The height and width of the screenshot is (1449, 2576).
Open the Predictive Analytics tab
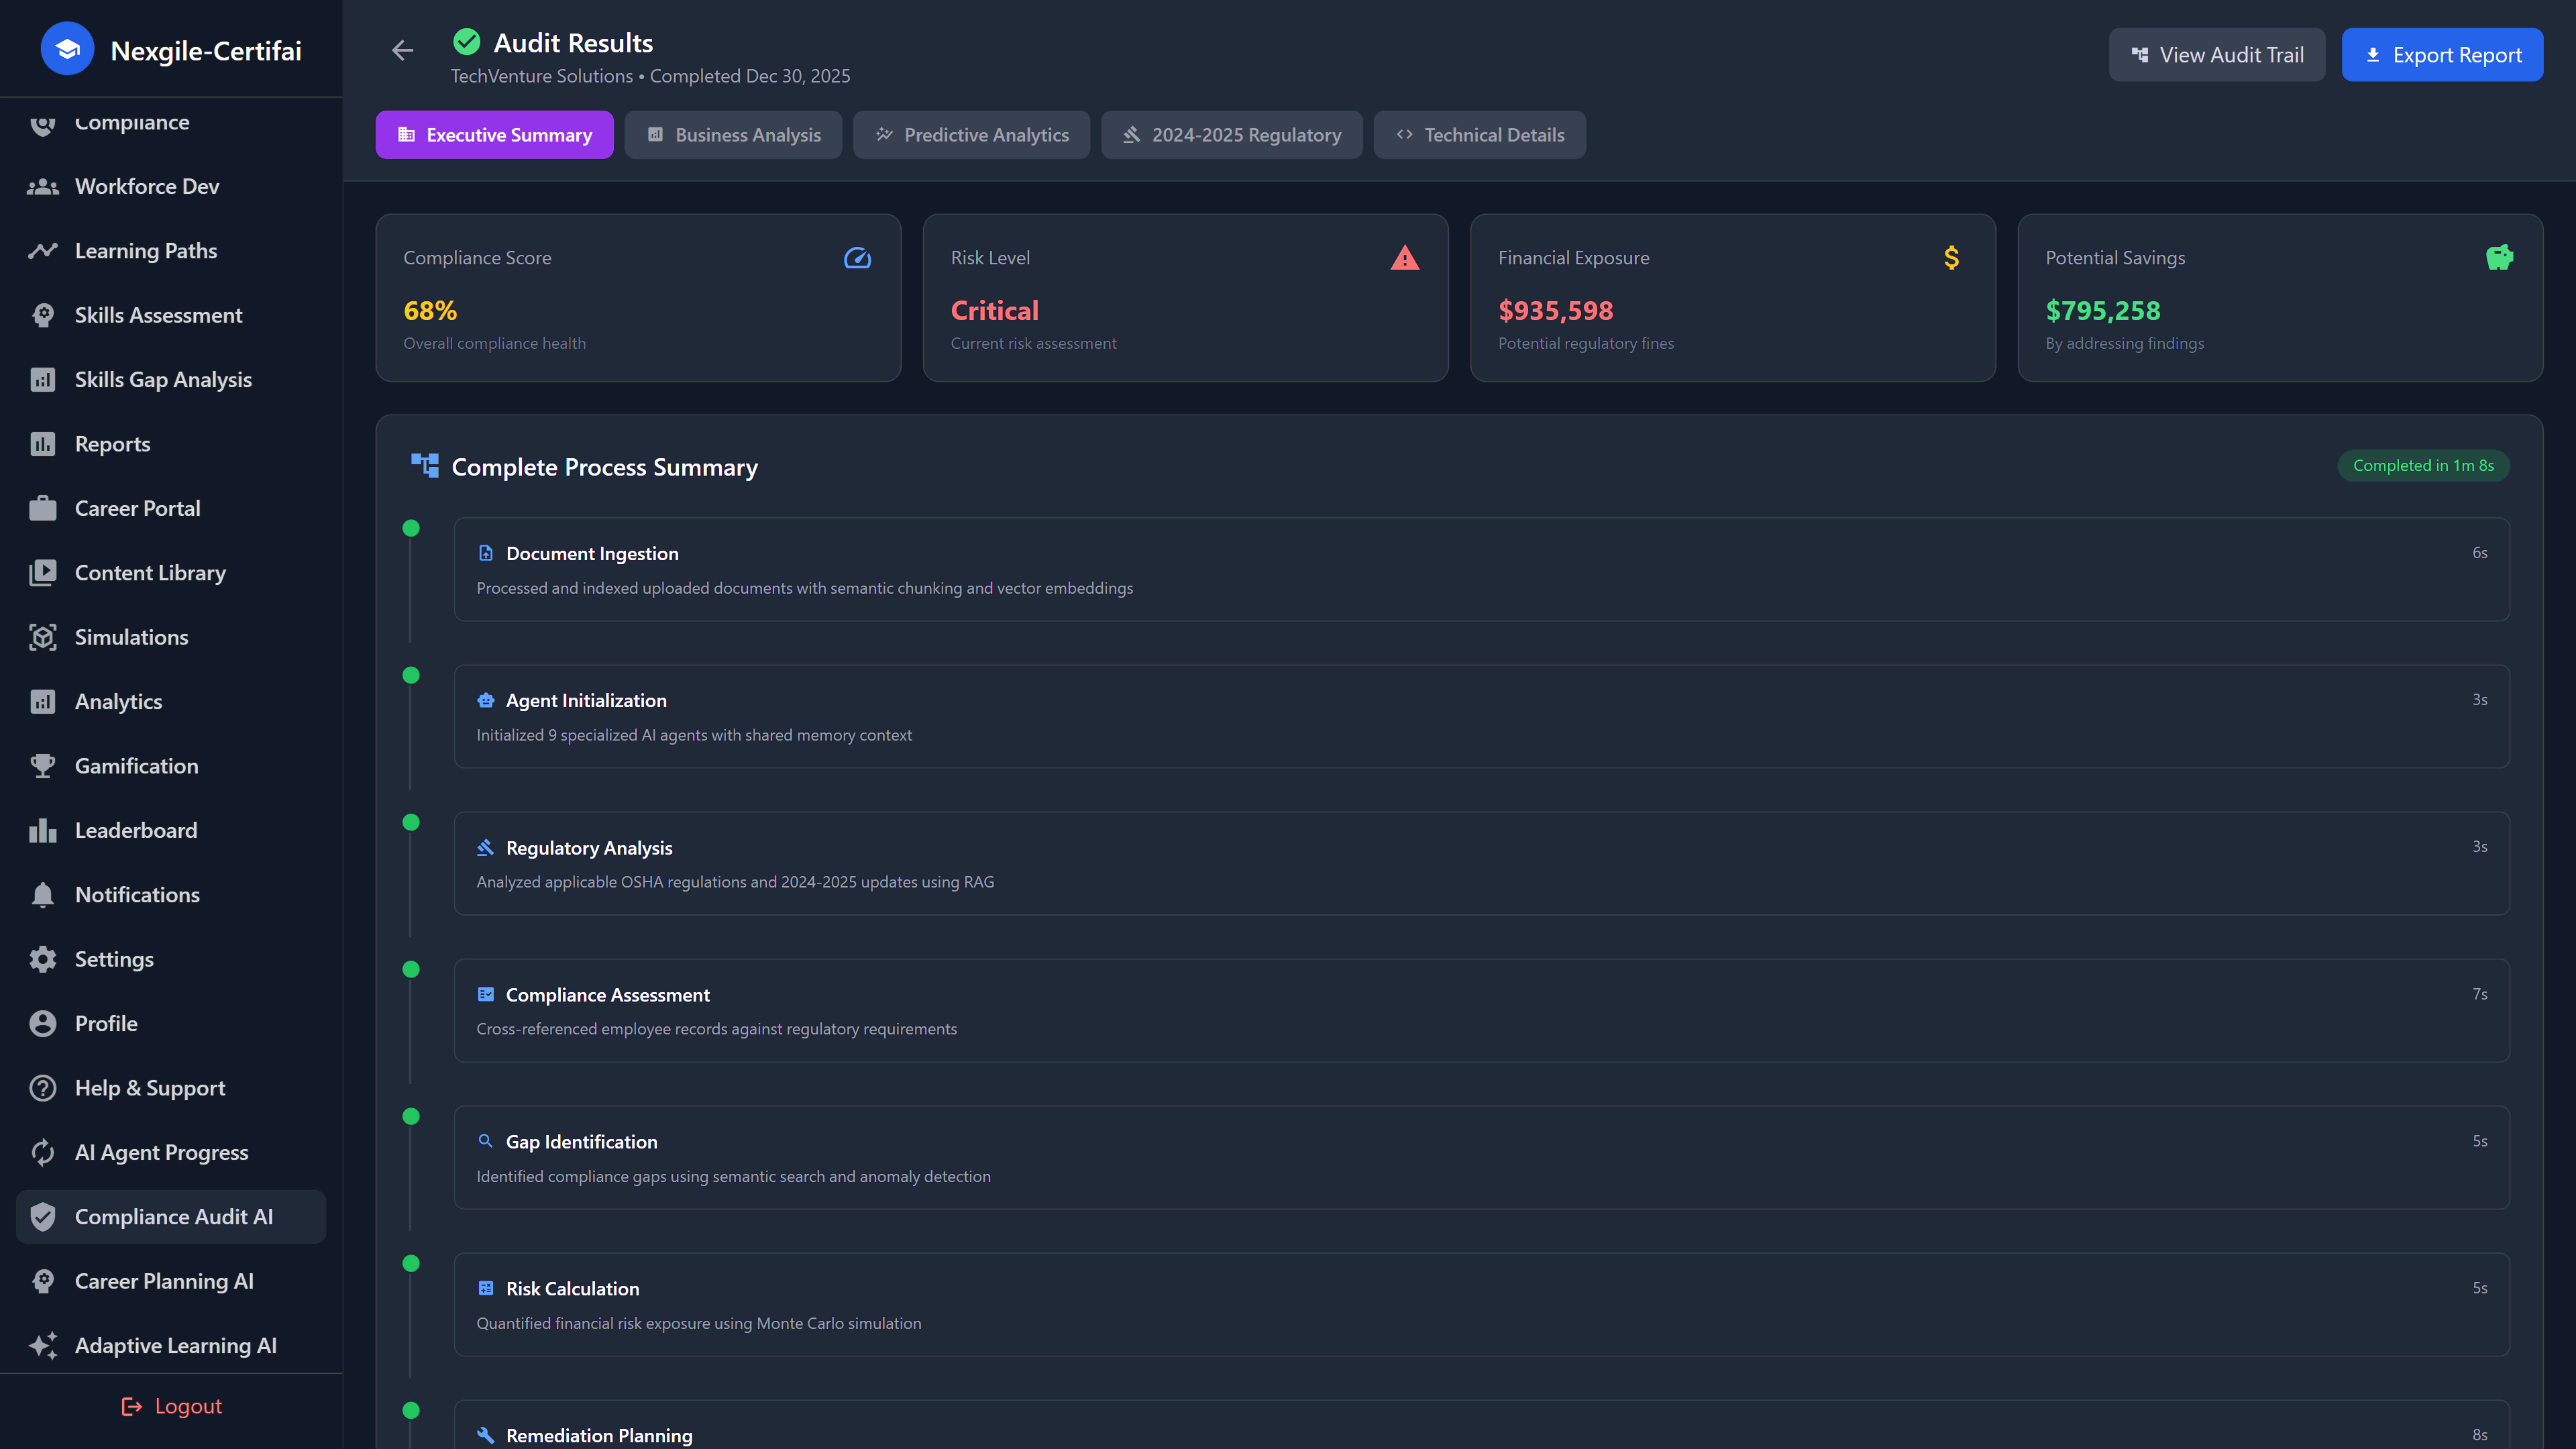(x=971, y=135)
